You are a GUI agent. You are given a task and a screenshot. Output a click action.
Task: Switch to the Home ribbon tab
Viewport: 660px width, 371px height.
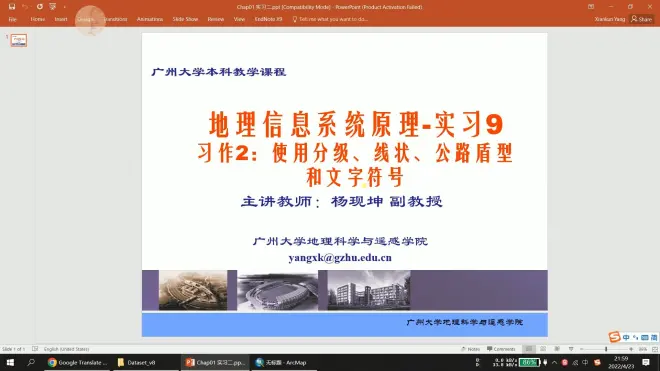click(x=37, y=19)
